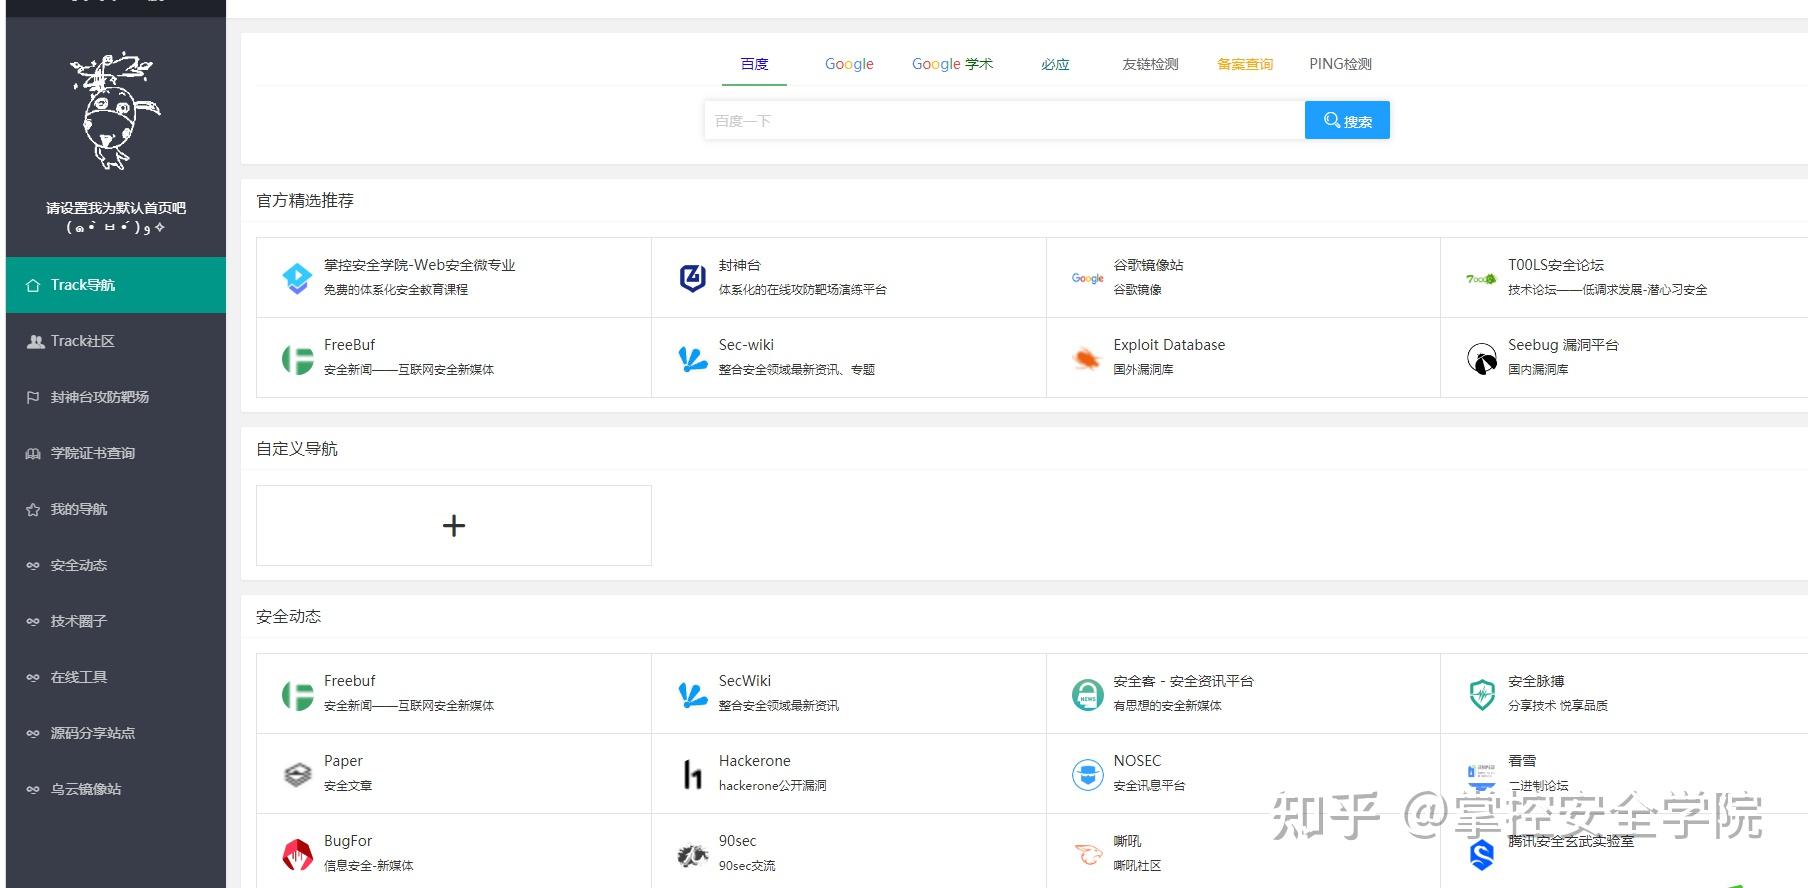This screenshot has width=1808, height=888.
Task: Open the NOSEC 安全讯息平台 link
Action: 1243,774
